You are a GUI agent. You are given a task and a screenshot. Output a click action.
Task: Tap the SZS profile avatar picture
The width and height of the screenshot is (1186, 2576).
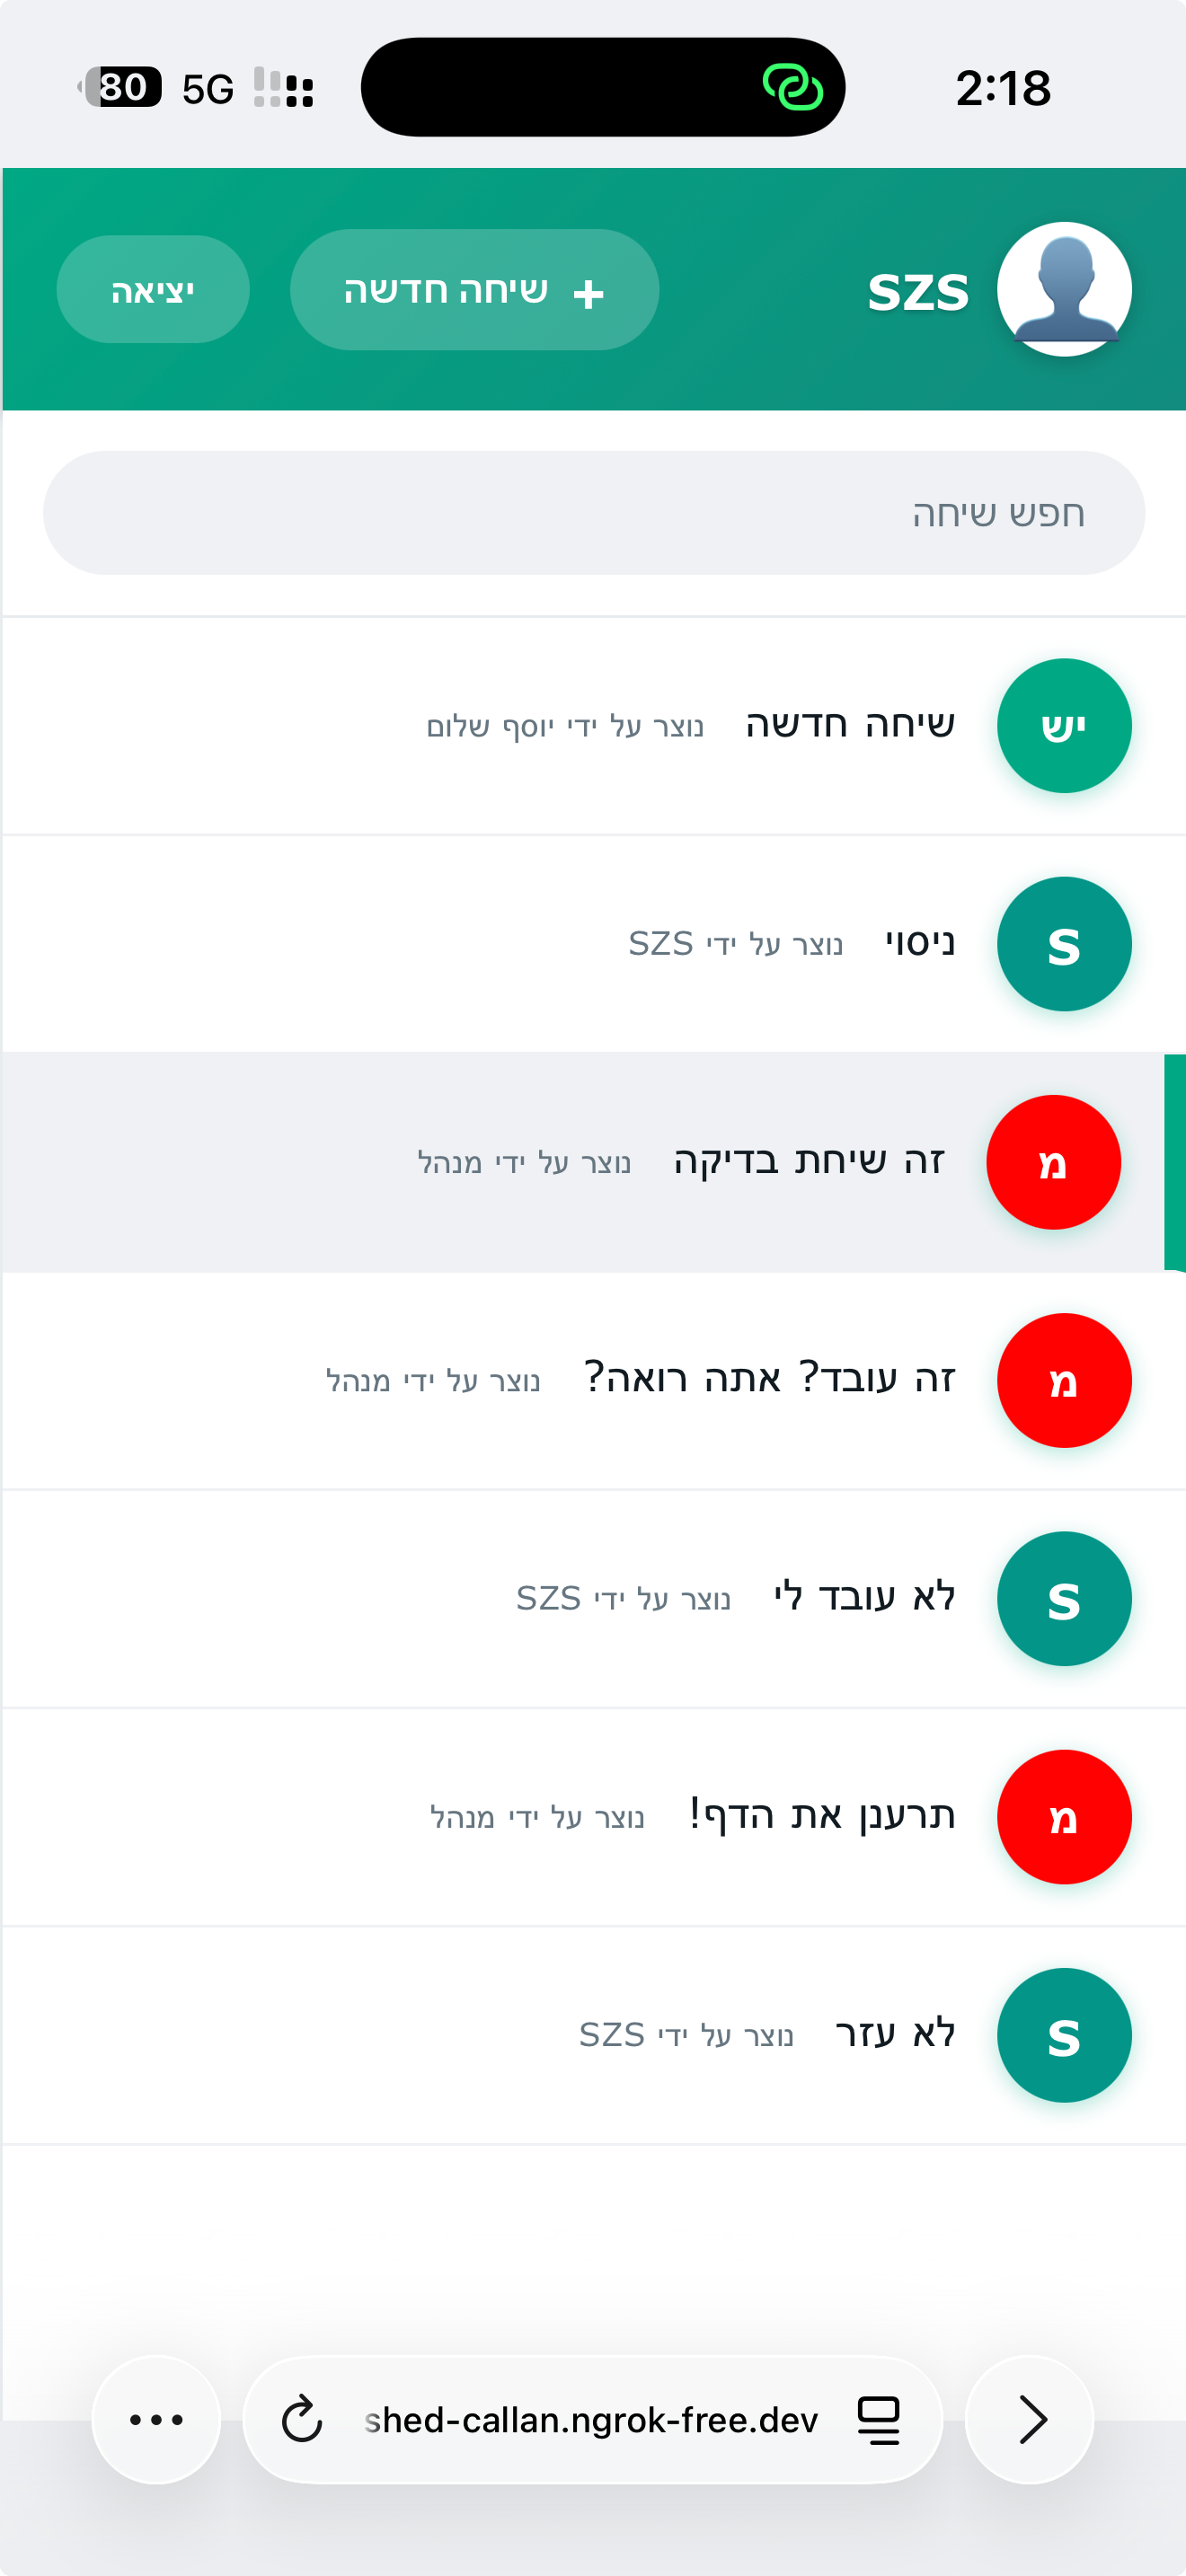coord(1064,289)
